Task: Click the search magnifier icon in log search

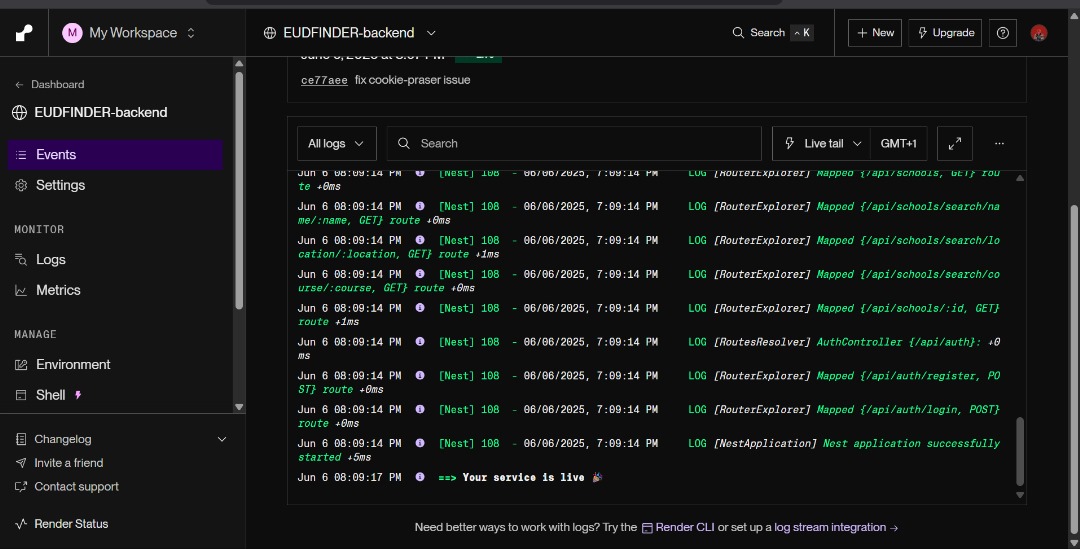Action: tap(404, 143)
